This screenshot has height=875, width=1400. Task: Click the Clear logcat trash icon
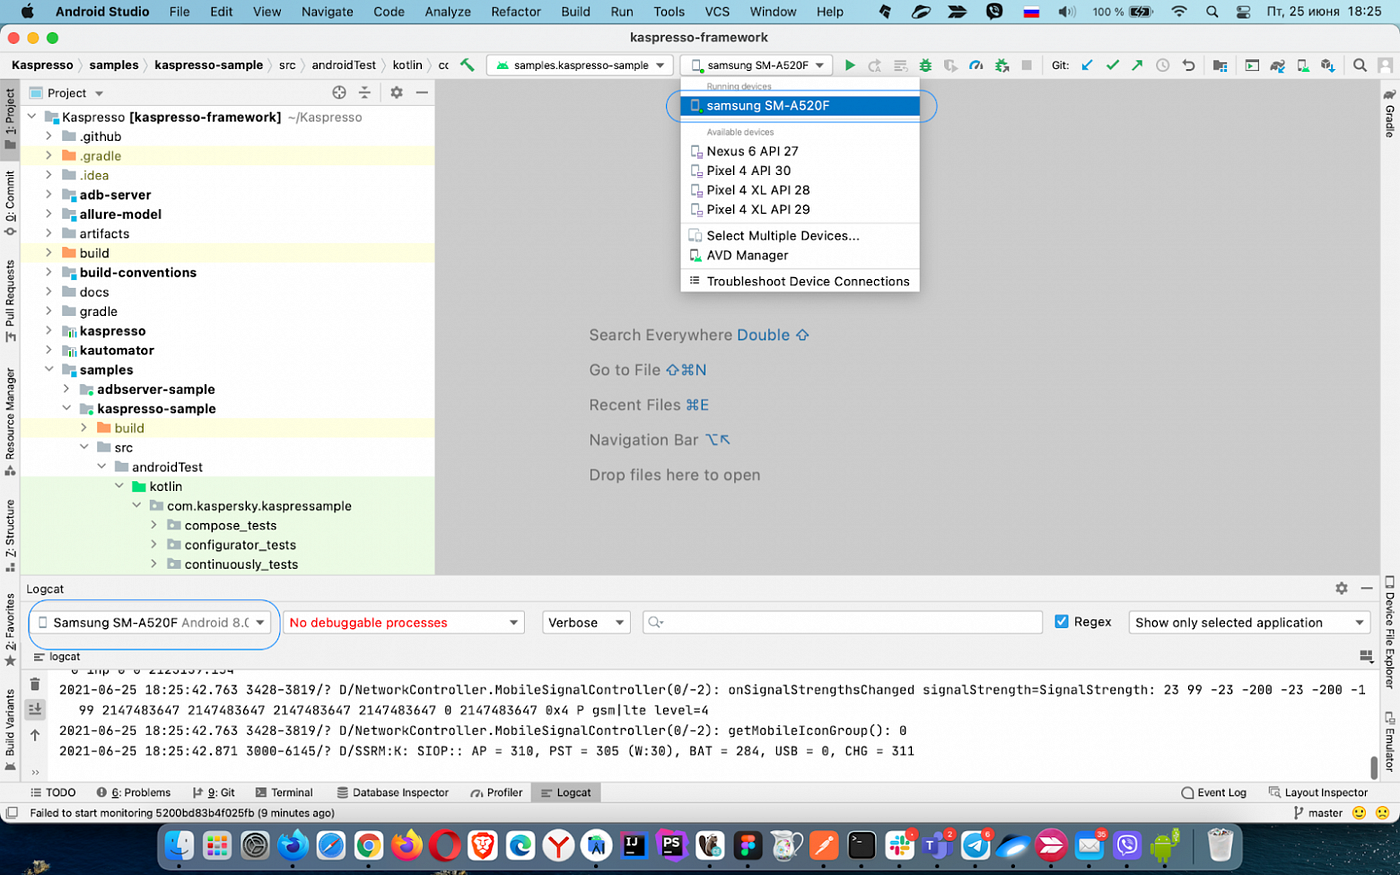coord(35,684)
